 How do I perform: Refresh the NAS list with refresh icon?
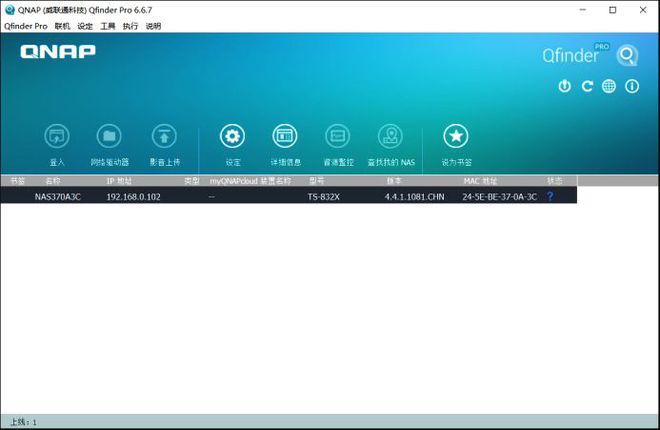click(x=587, y=86)
